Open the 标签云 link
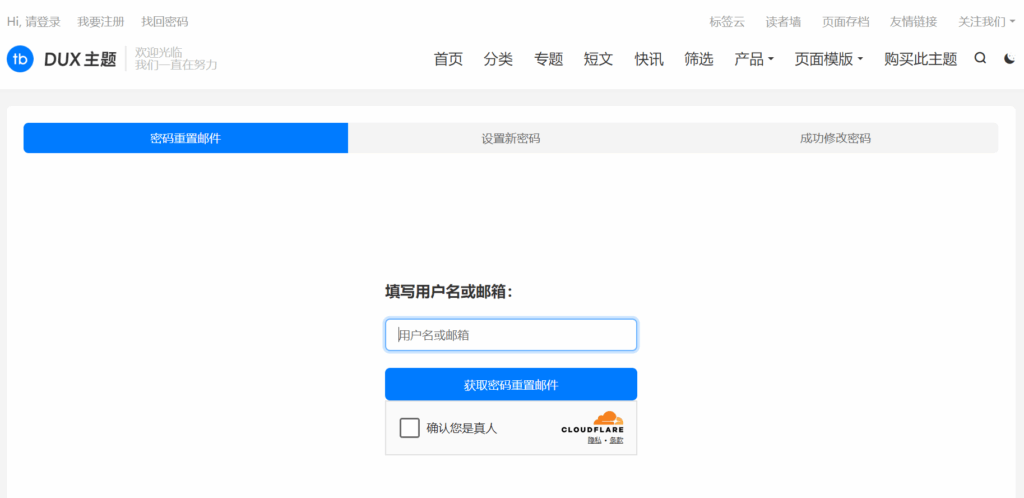 [x=727, y=21]
